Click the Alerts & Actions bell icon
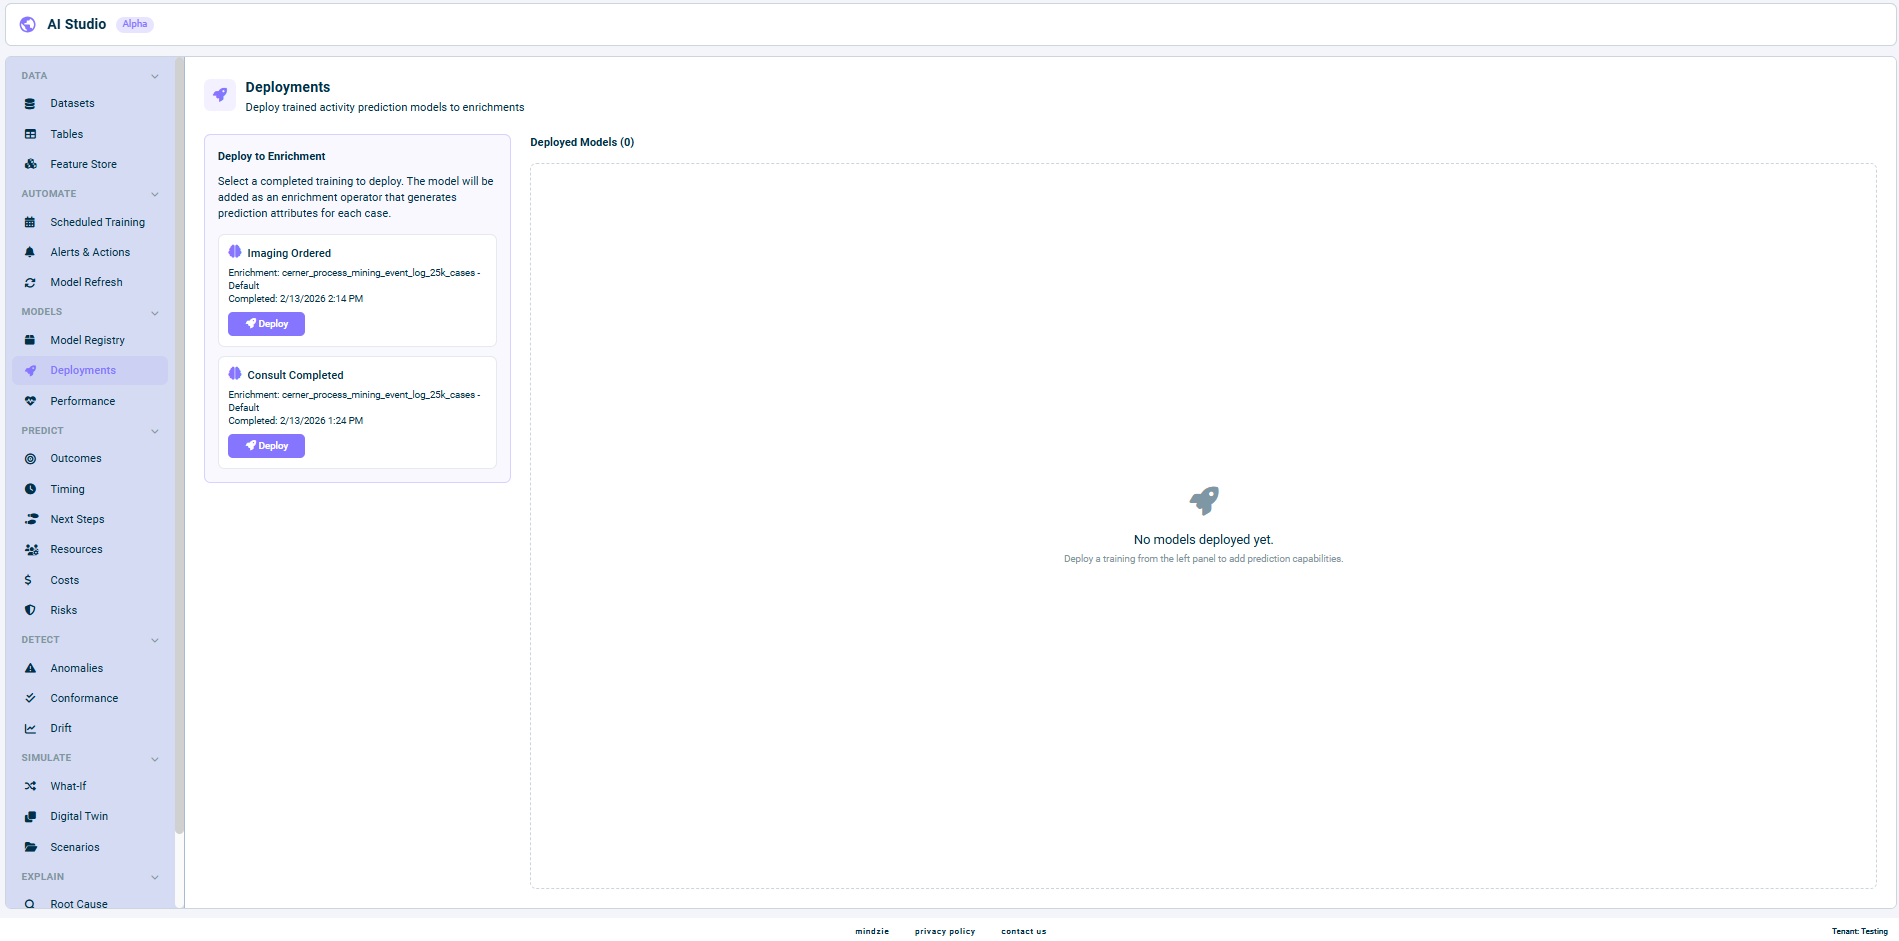Image resolution: width=1899 pixels, height=941 pixels. pyautogui.click(x=30, y=252)
